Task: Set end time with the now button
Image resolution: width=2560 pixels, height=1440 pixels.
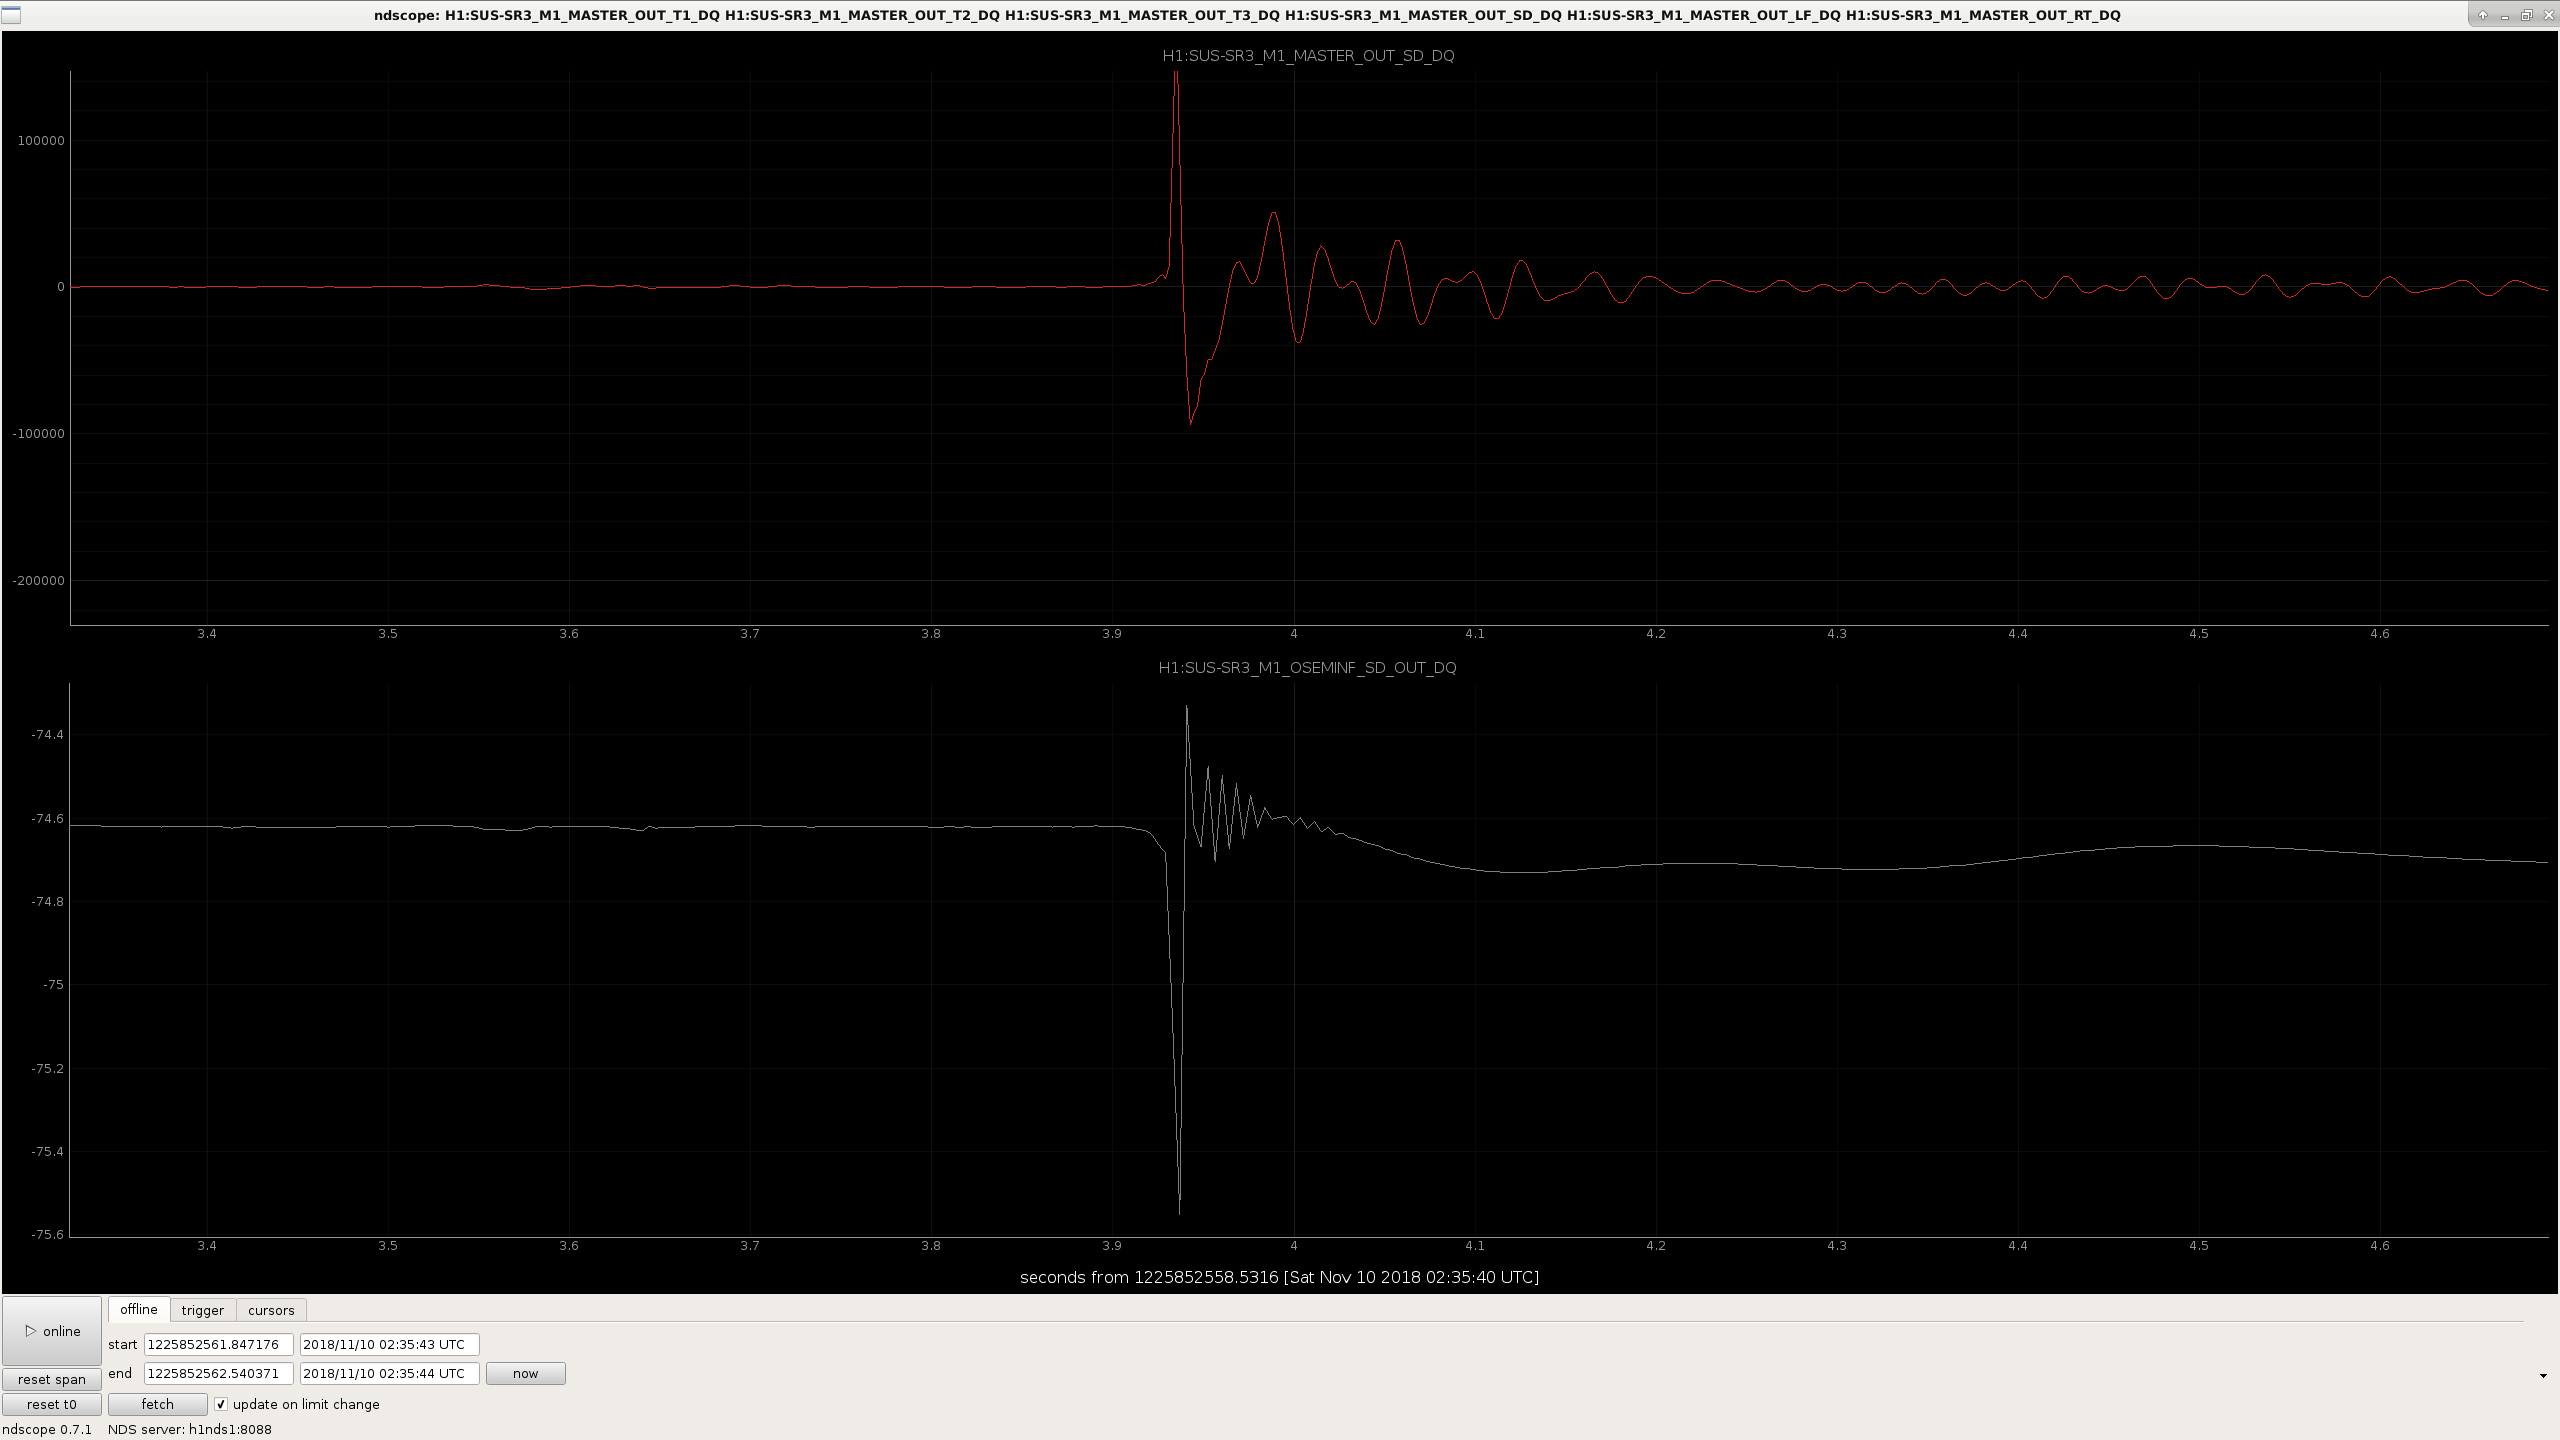Action: (526, 1373)
